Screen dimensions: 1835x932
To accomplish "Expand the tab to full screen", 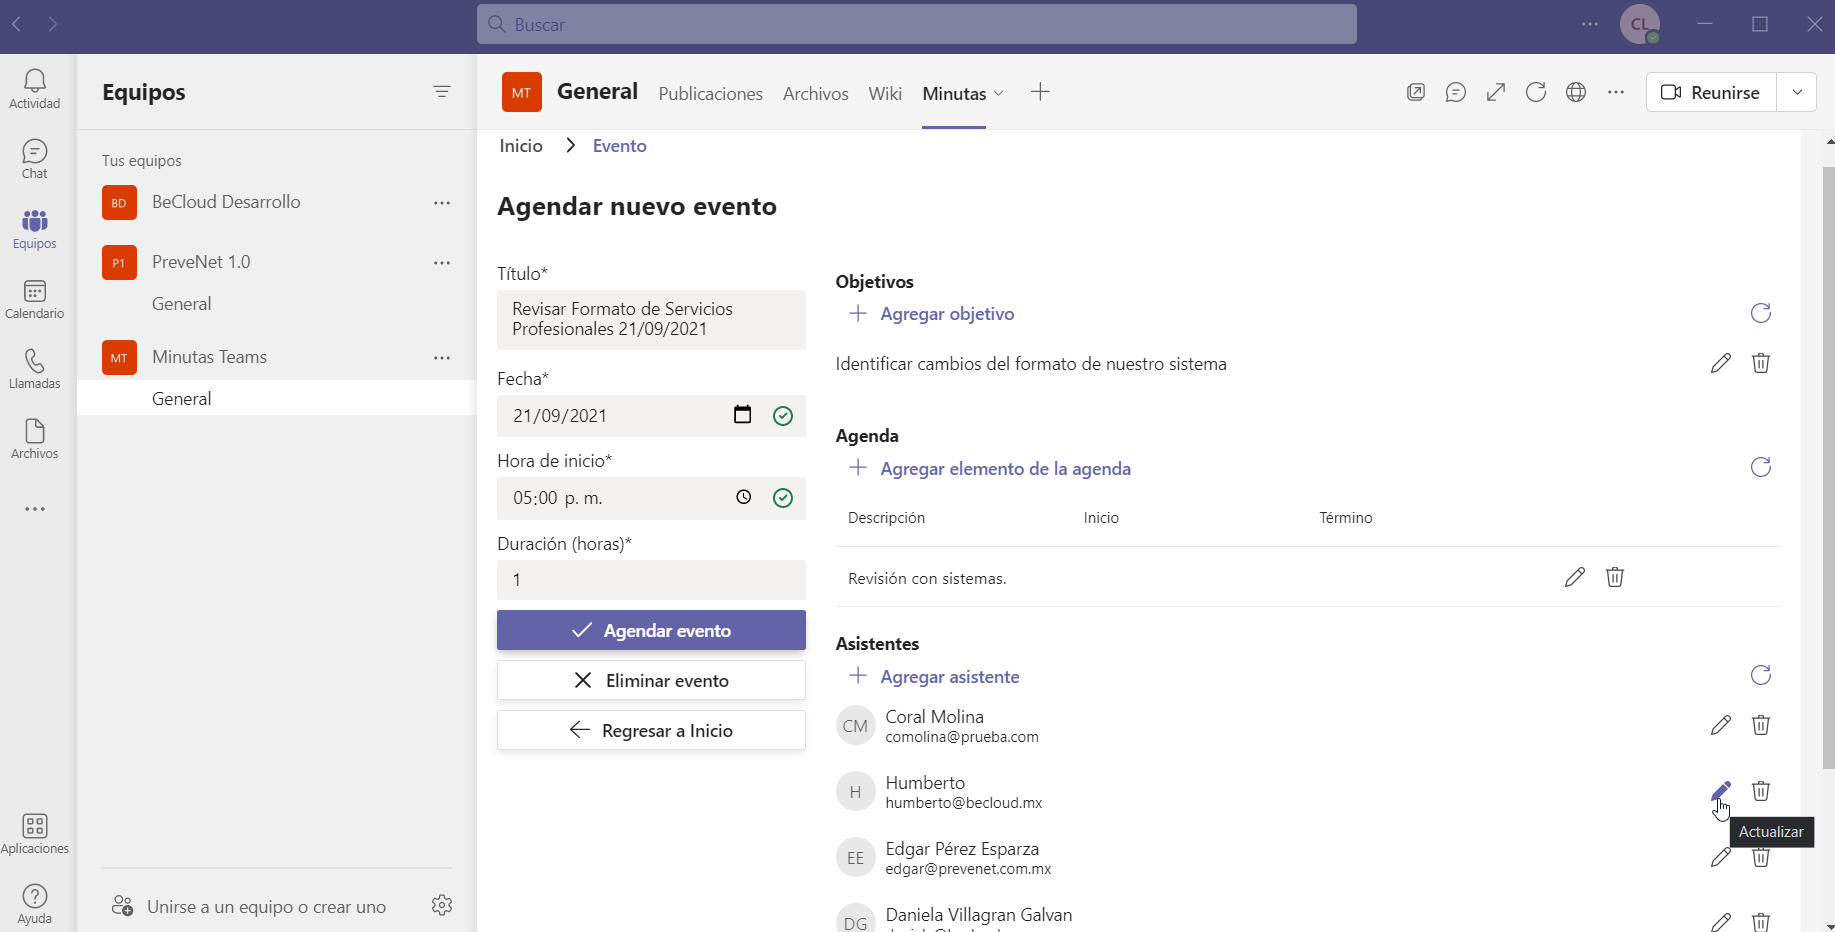I will coord(1496,93).
